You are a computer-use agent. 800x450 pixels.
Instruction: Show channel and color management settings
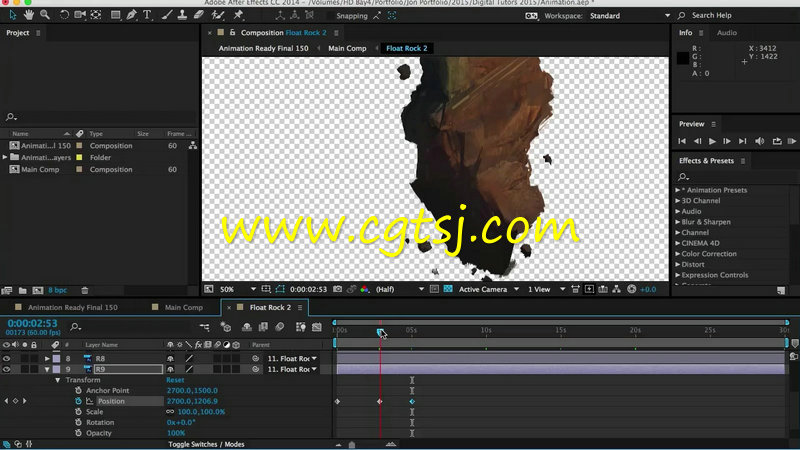pos(364,289)
